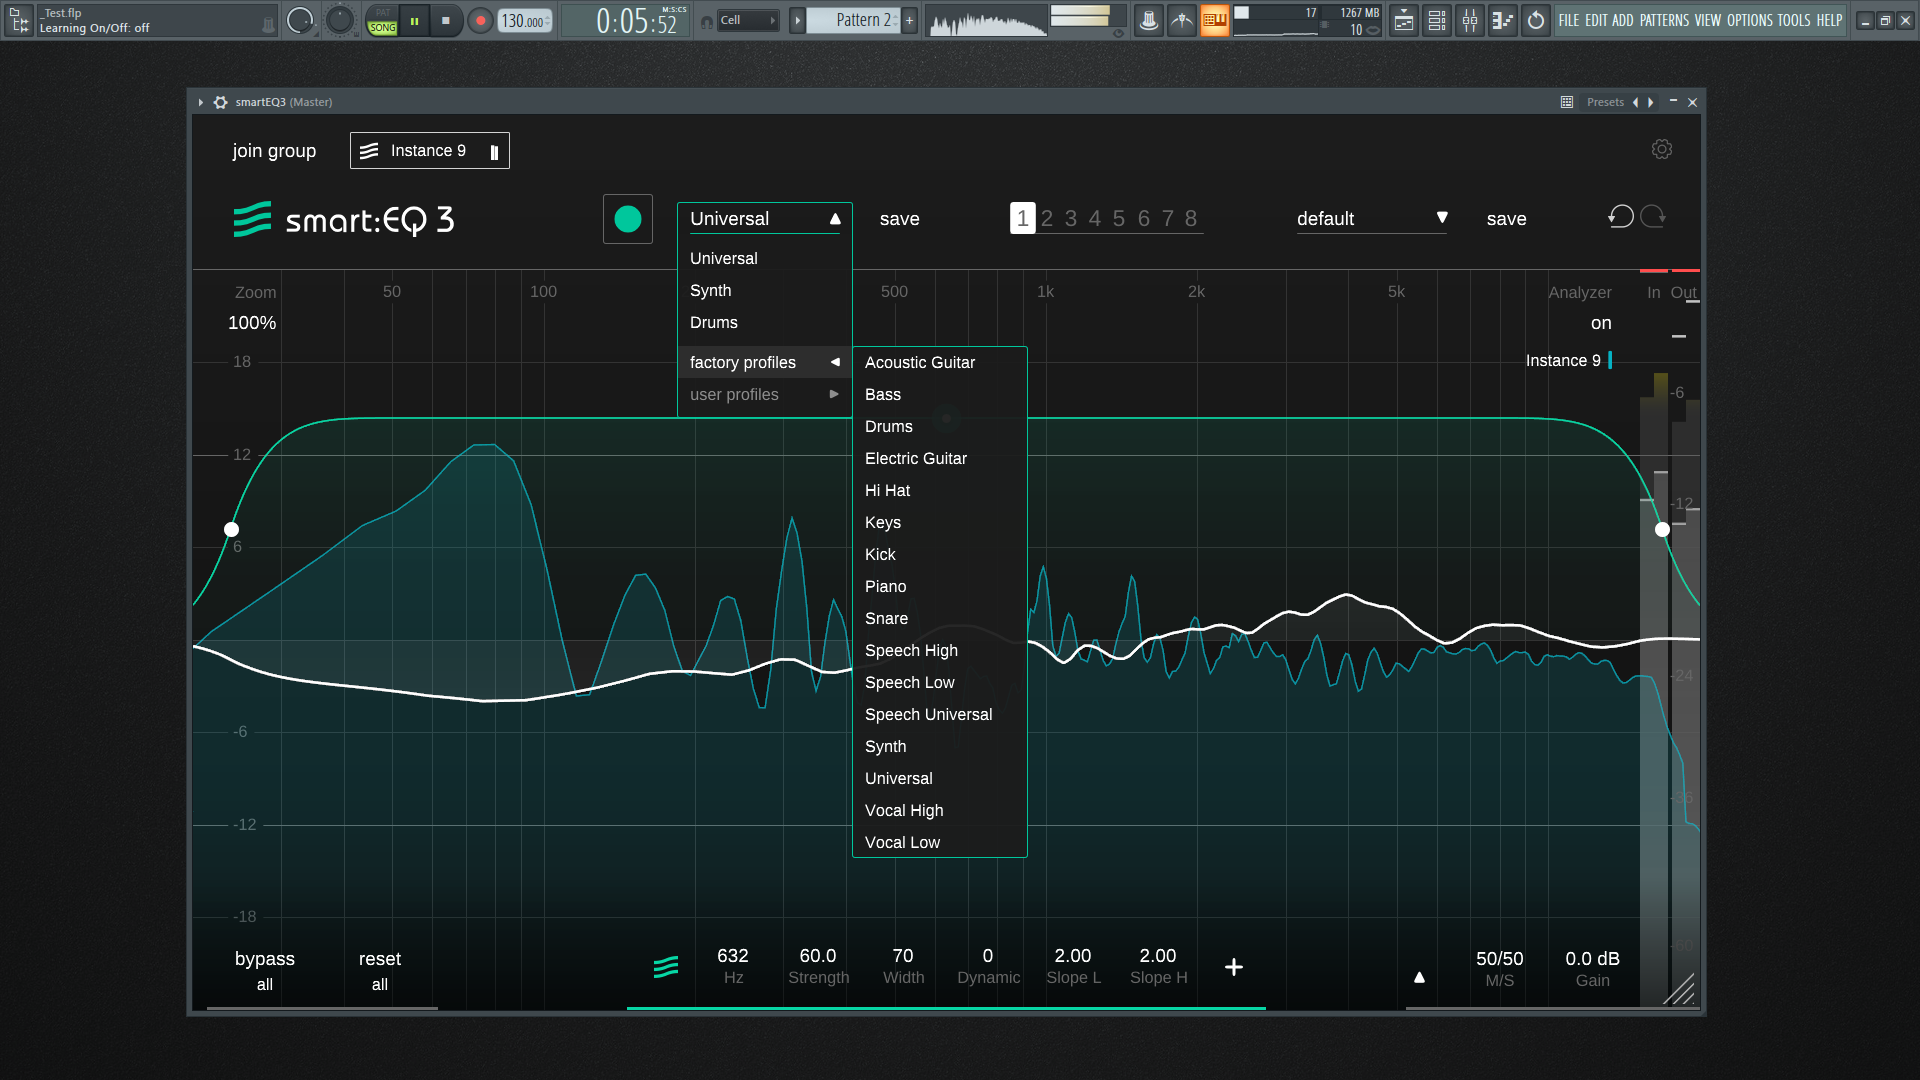Open the Presets label in plugin title bar
Viewport: 1920px width, 1080px height.
click(x=1605, y=102)
